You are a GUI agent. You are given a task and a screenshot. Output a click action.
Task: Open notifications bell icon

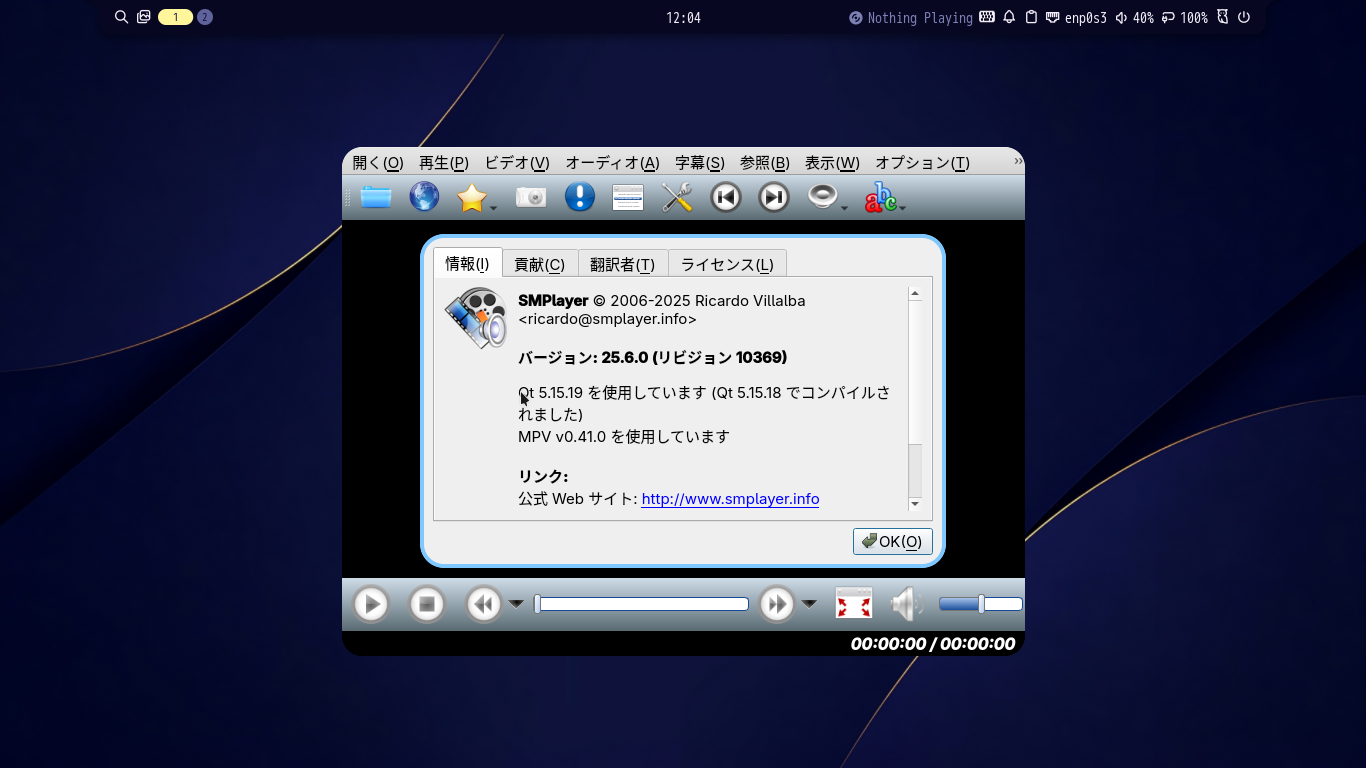(x=1009, y=17)
